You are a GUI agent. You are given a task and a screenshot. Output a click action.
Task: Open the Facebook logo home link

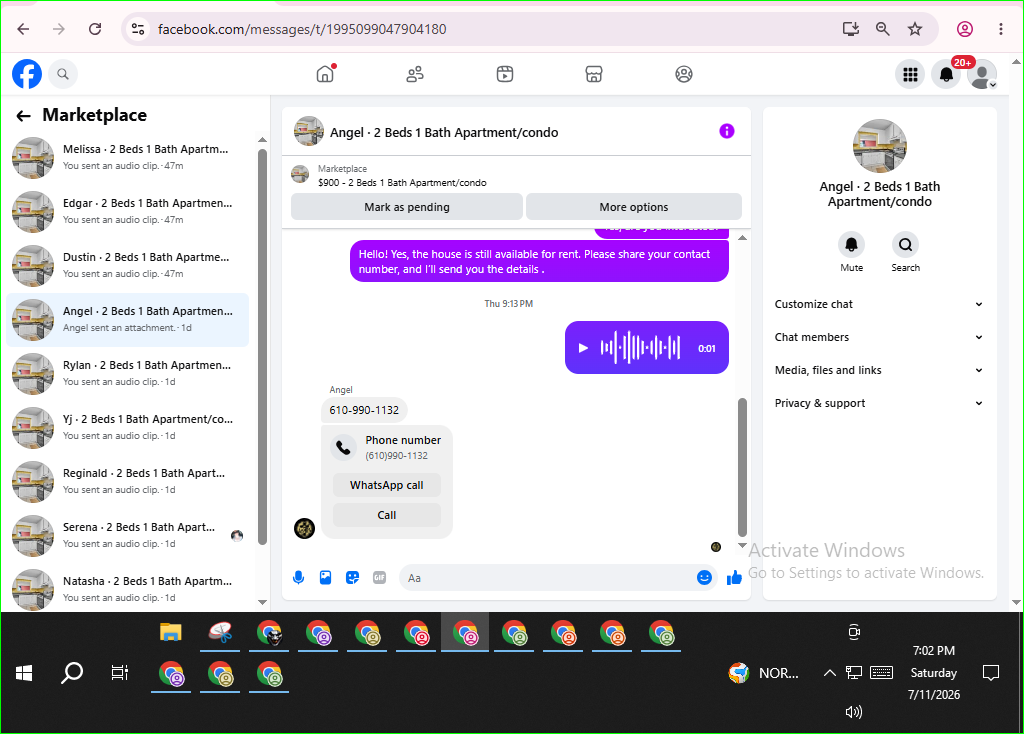coord(27,74)
